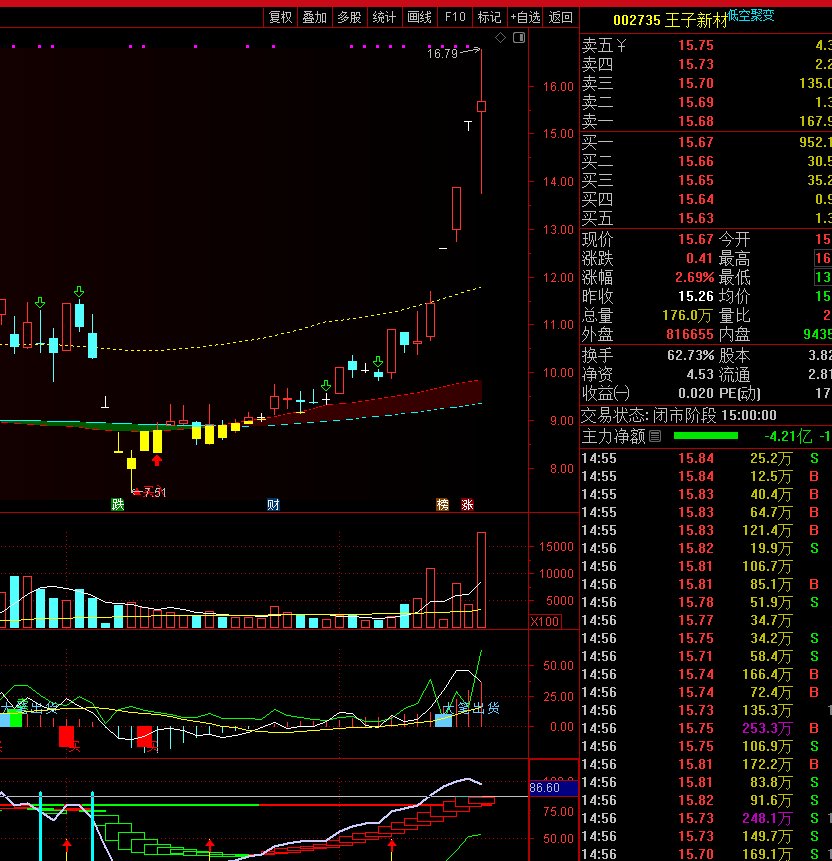The image size is (832, 861).
Task: Click the 复权 toolbar button
Action: pos(280,17)
